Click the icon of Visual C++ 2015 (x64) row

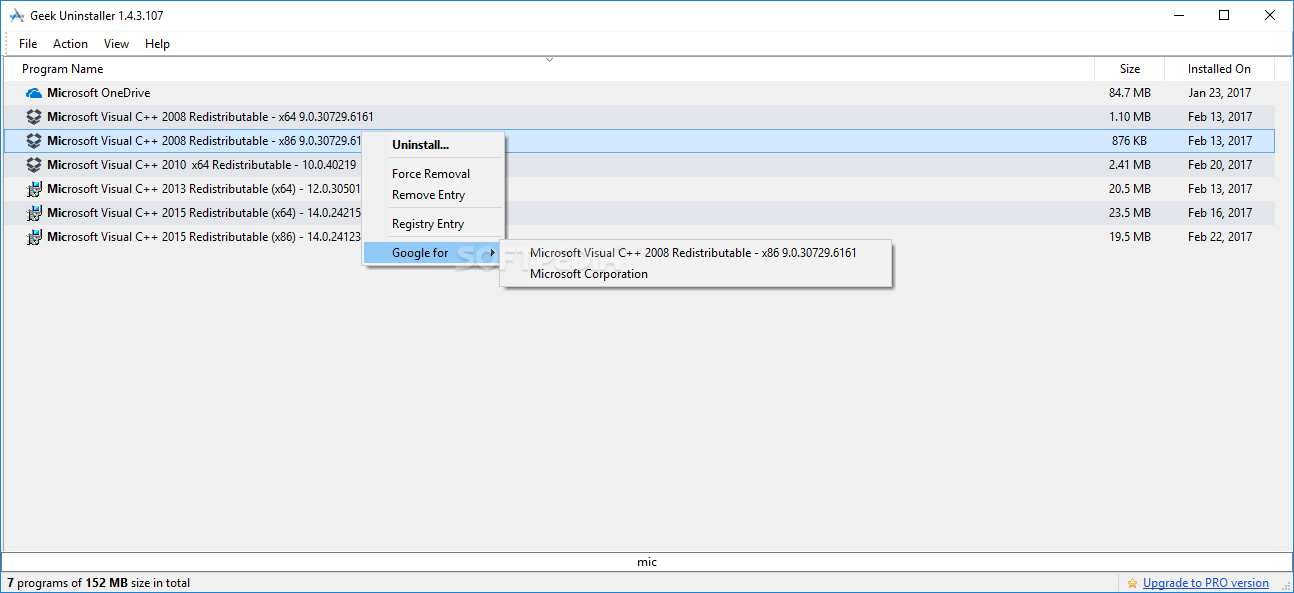tap(34, 213)
